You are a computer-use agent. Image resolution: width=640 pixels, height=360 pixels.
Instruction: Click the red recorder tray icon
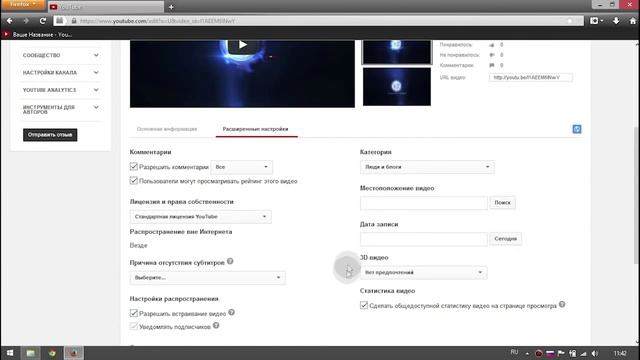pyautogui.click(x=539, y=353)
